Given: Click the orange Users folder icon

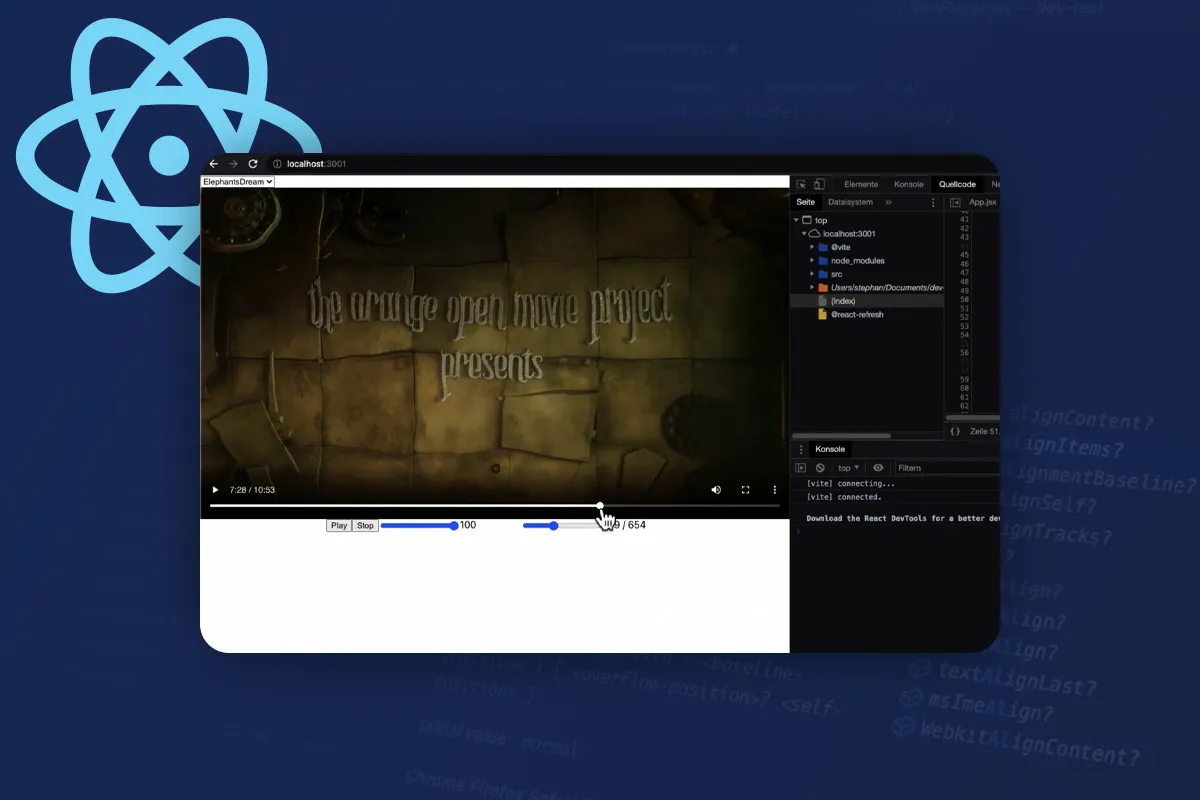Looking at the screenshot, I should (x=822, y=287).
